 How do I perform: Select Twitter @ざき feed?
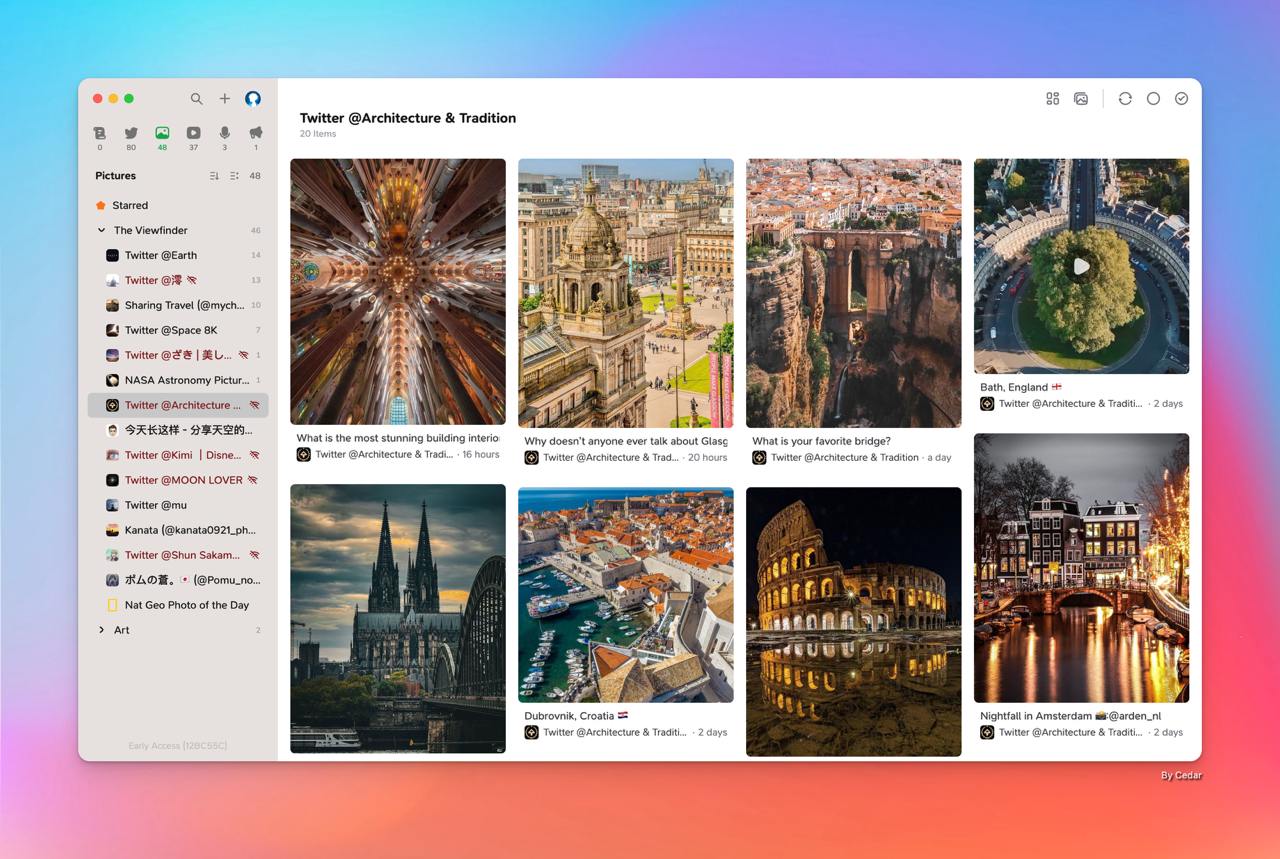click(178, 355)
